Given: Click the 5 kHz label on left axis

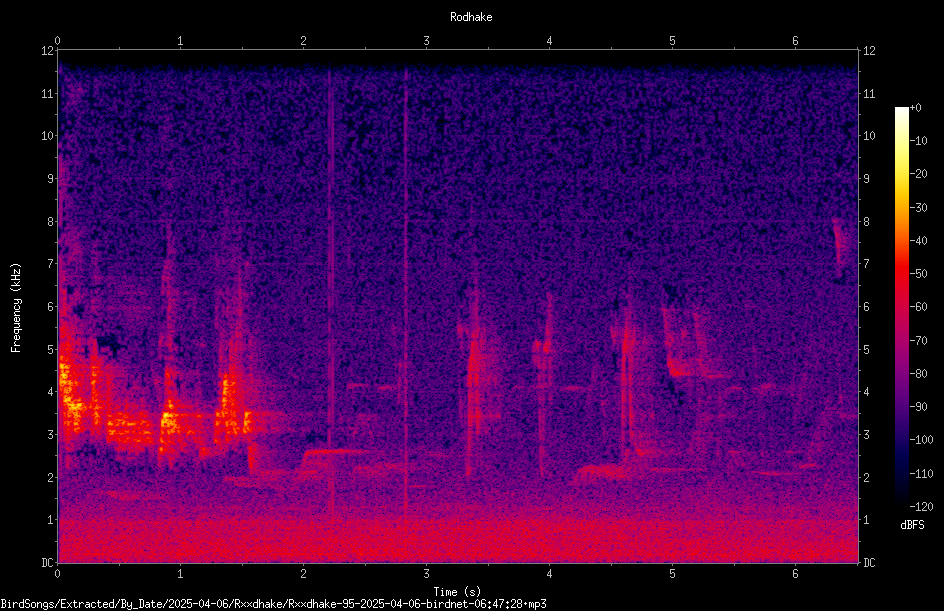Looking at the screenshot, I should coord(51,349).
